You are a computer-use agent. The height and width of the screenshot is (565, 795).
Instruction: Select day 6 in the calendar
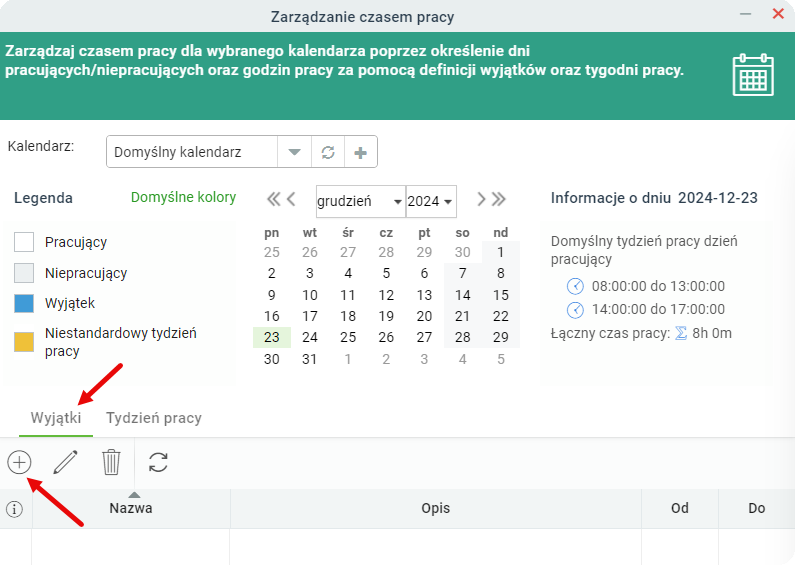pyautogui.click(x=424, y=273)
